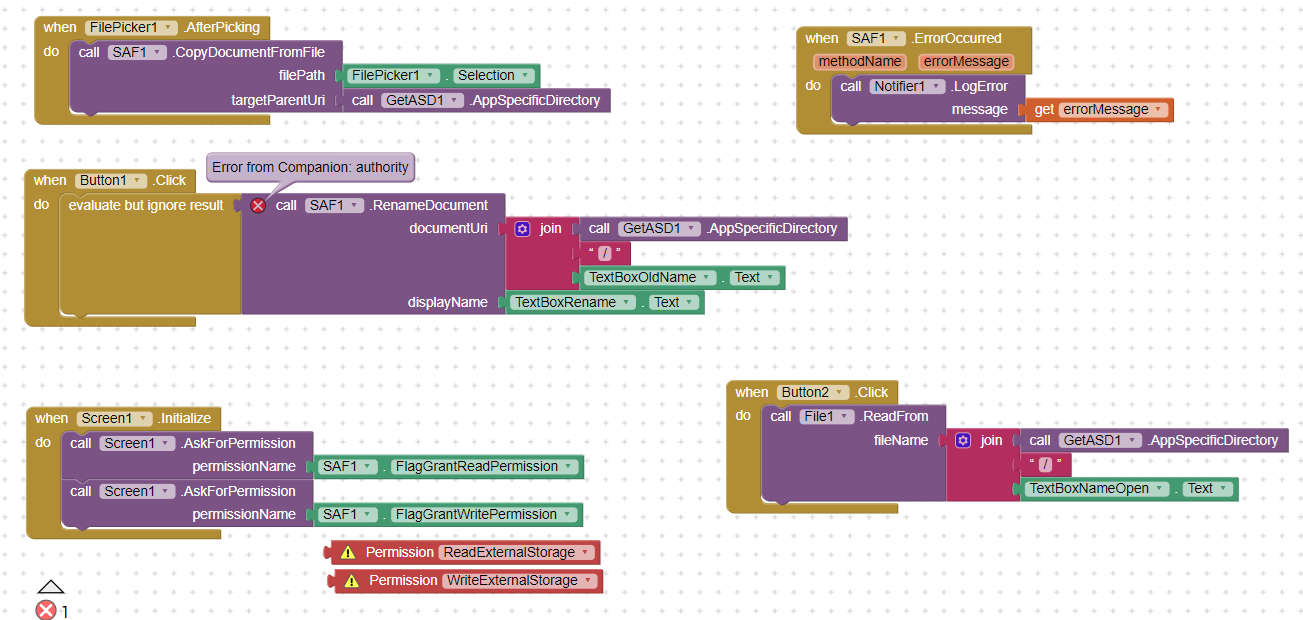This screenshot has height=620, width=1303.
Task: Select the 'evaluate but ignore result' block
Action: point(146,206)
